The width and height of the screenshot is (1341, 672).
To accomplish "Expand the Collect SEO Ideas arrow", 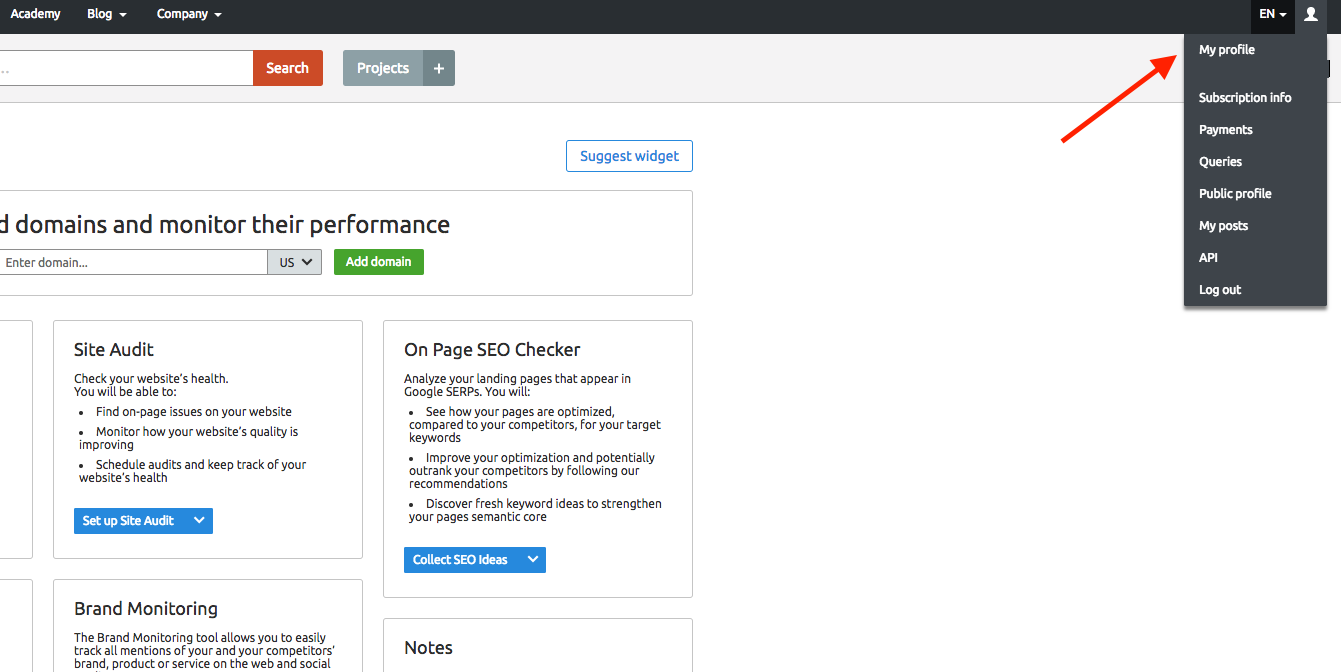I will pos(531,560).
